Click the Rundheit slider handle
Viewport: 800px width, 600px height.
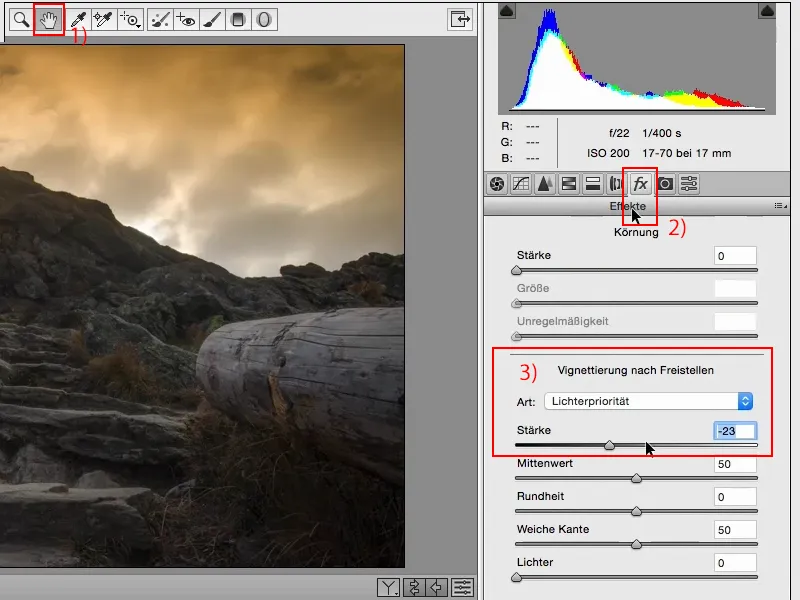[x=636, y=511]
